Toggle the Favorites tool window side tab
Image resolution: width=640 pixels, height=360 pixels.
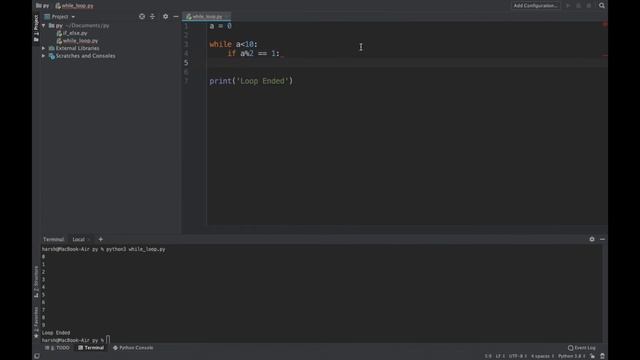click(x=36, y=322)
